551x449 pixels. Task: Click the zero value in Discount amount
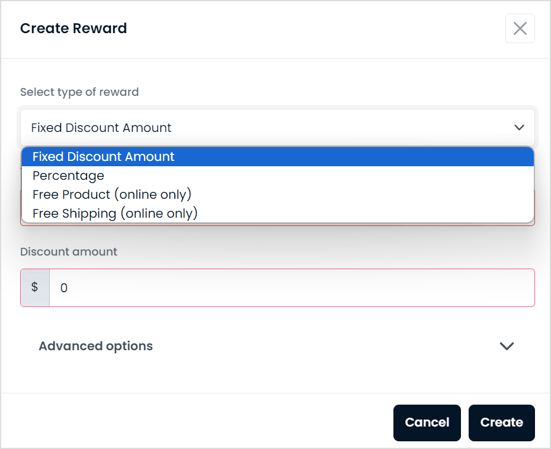[x=64, y=288]
